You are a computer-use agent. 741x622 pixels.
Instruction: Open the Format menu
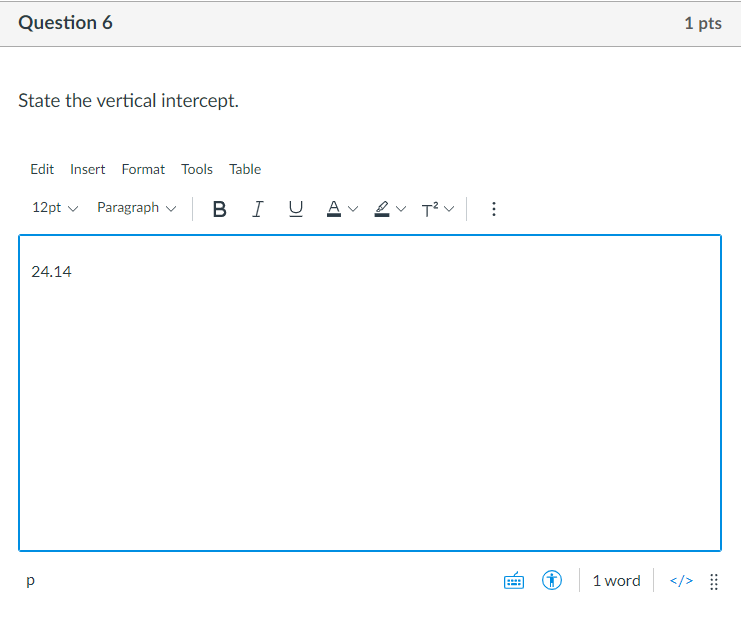click(143, 169)
